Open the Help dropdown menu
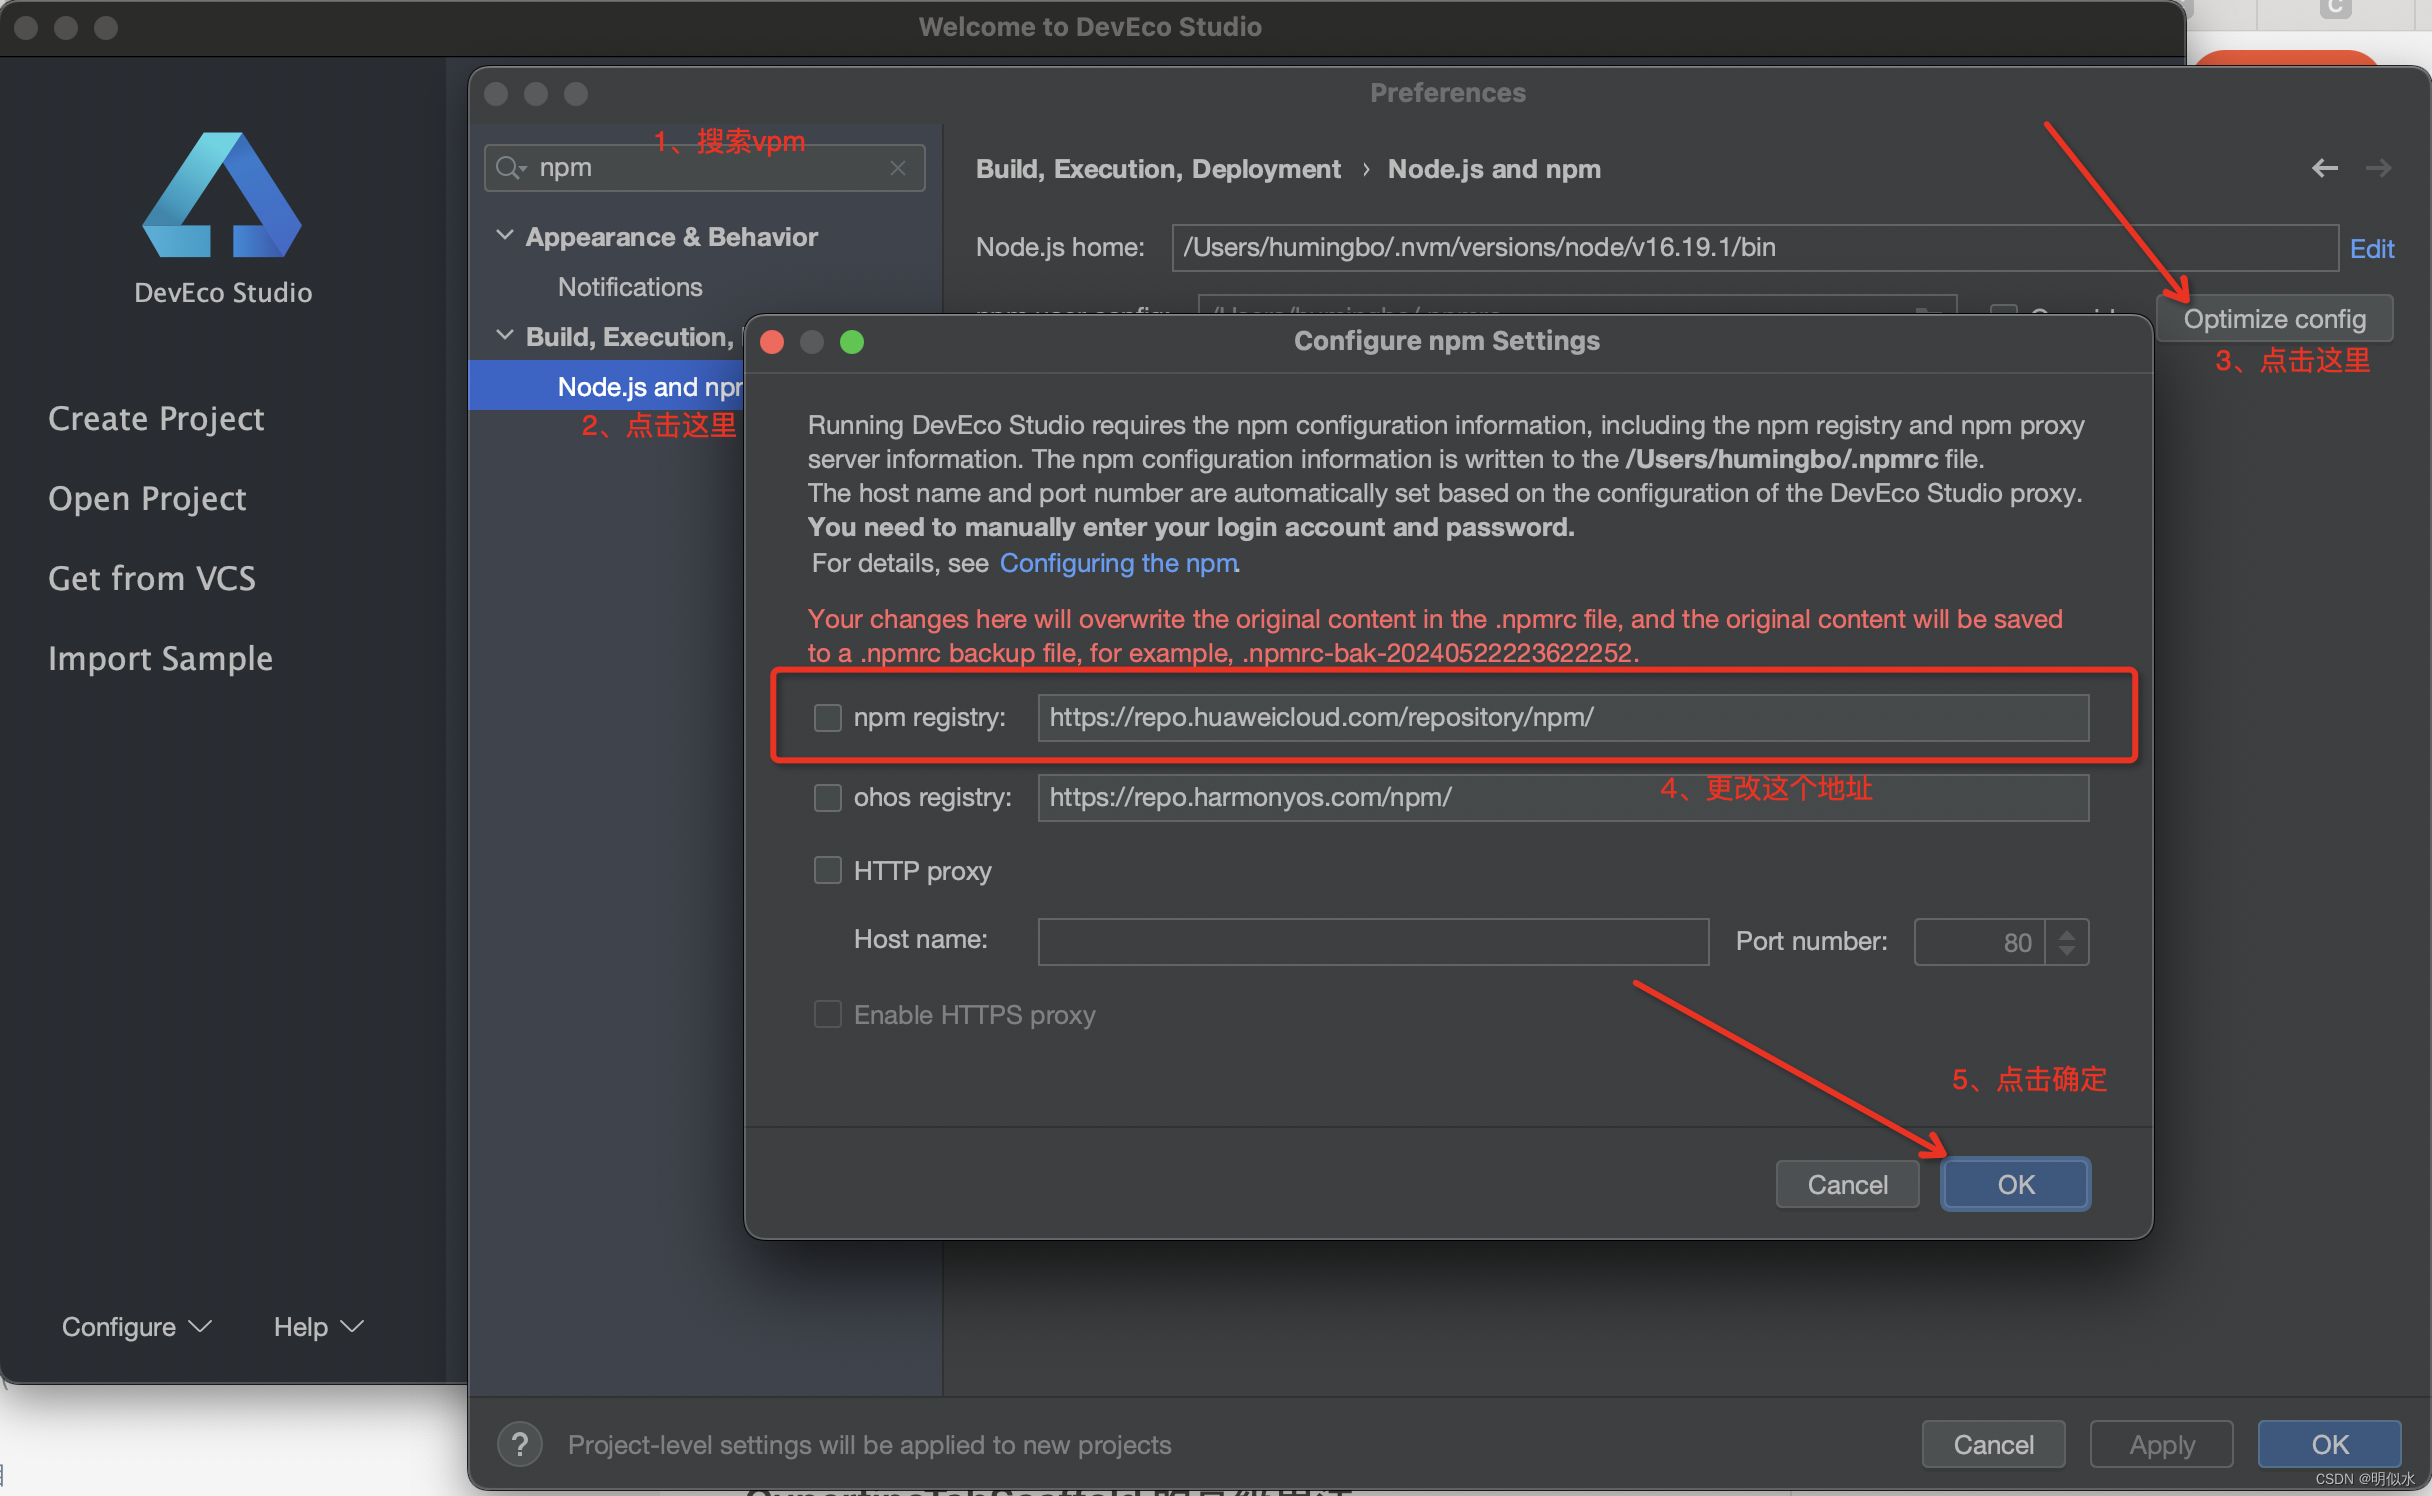The height and width of the screenshot is (1496, 2432). [318, 1326]
